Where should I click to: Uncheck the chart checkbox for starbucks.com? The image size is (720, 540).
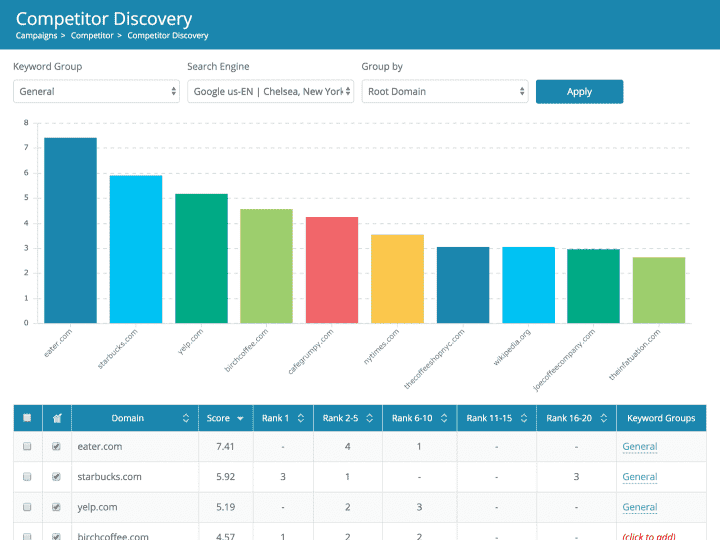click(56, 477)
